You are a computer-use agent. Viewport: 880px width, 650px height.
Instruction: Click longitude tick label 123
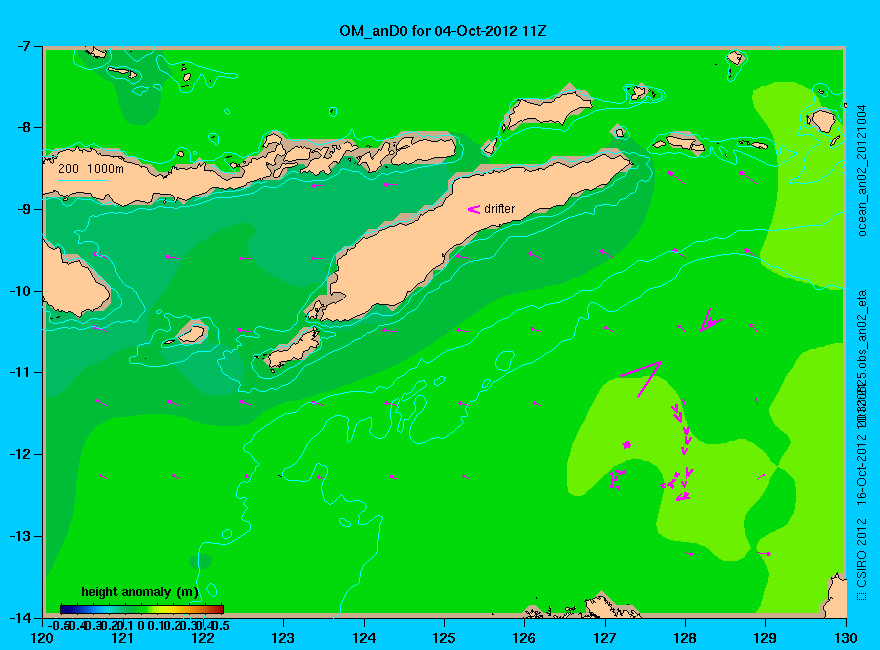pos(283,638)
